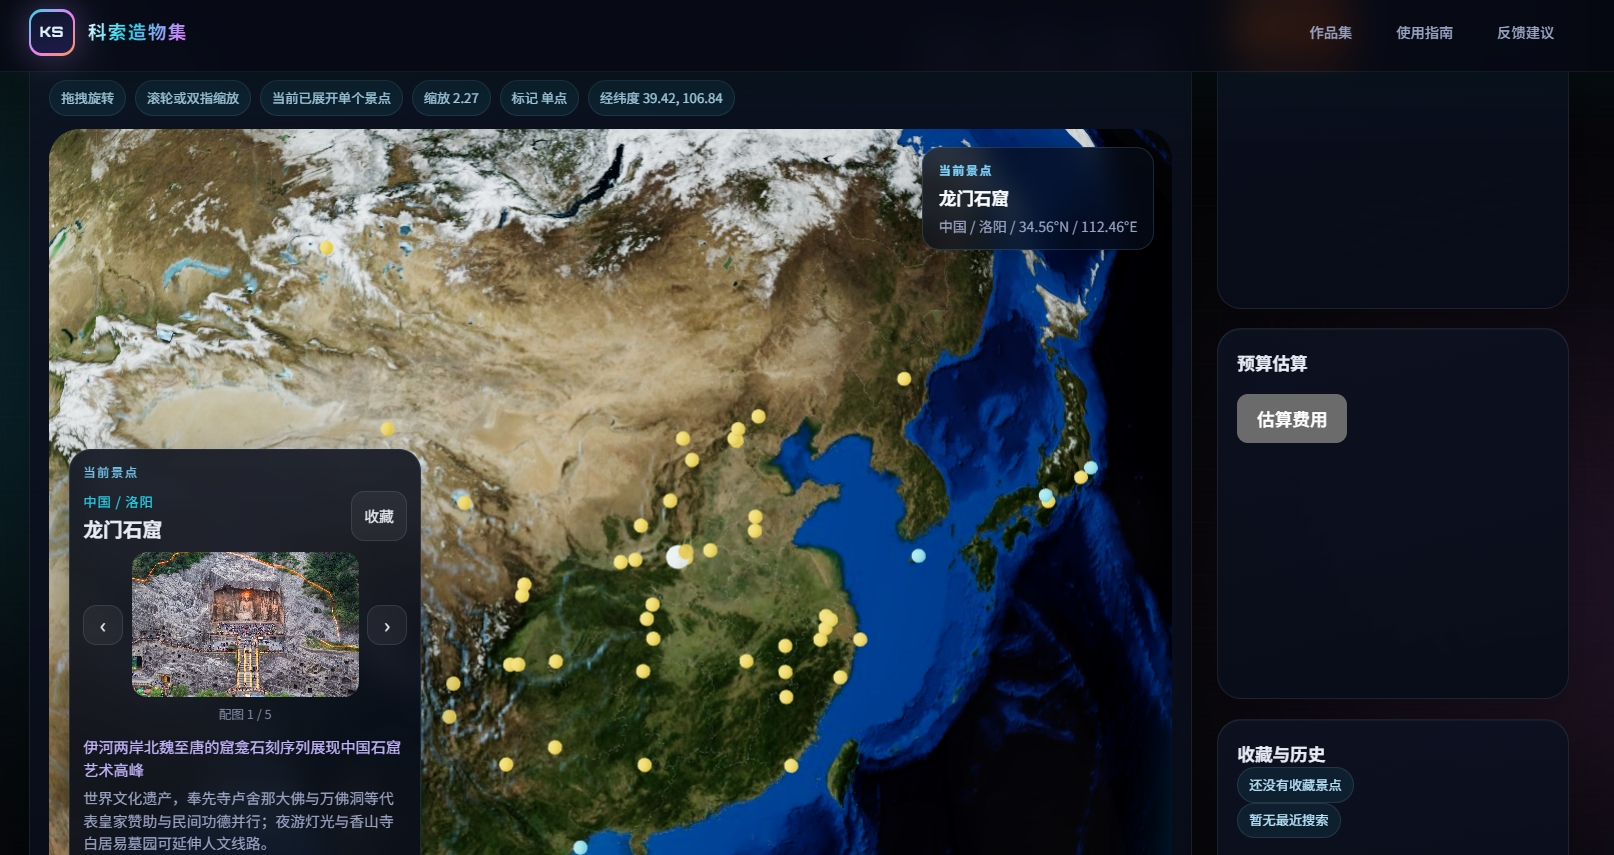Click the 当前已展开单个景点 chip

[331, 98]
